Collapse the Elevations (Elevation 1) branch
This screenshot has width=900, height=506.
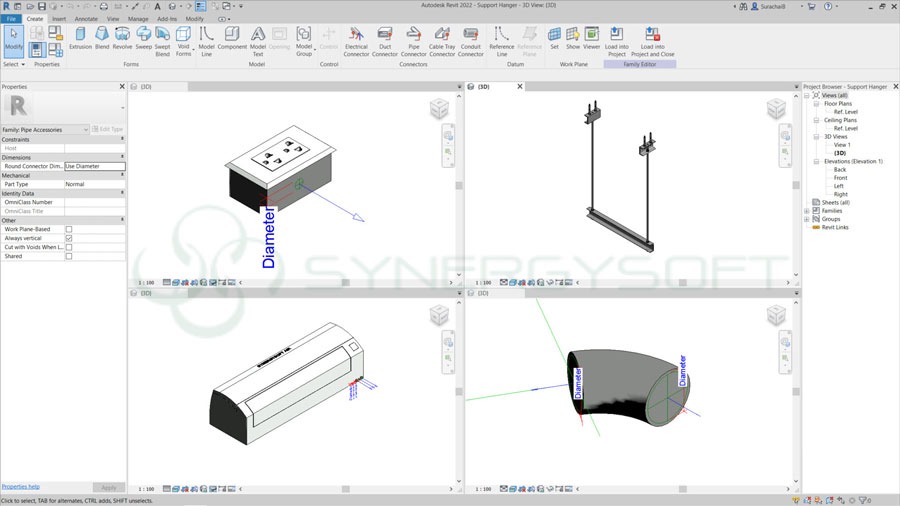[x=815, y=161]
